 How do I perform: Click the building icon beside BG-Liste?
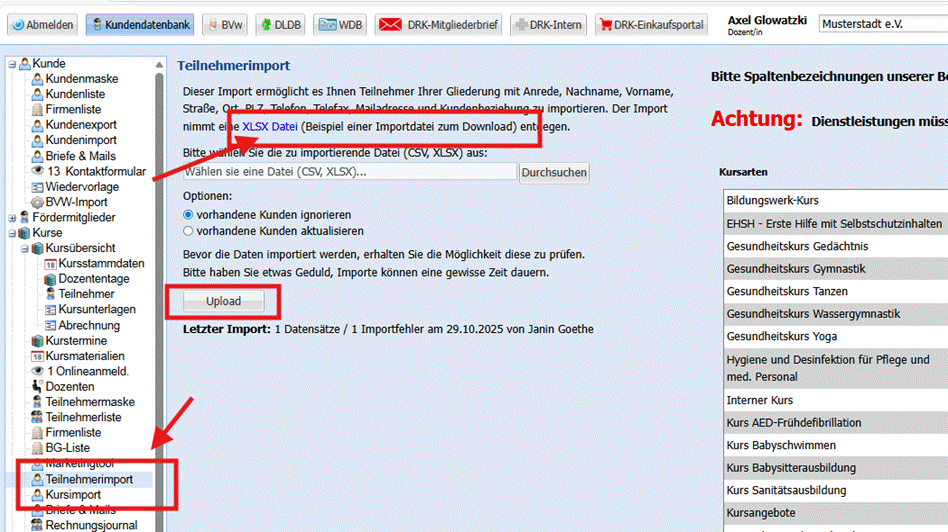point(38,448)
